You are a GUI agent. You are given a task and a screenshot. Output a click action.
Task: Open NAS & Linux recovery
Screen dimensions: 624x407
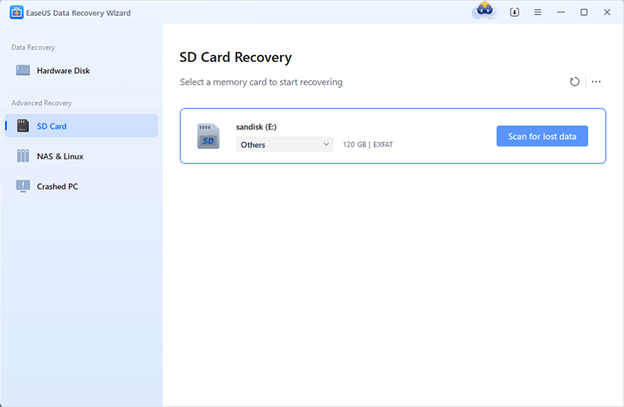[x=81, y=156]
